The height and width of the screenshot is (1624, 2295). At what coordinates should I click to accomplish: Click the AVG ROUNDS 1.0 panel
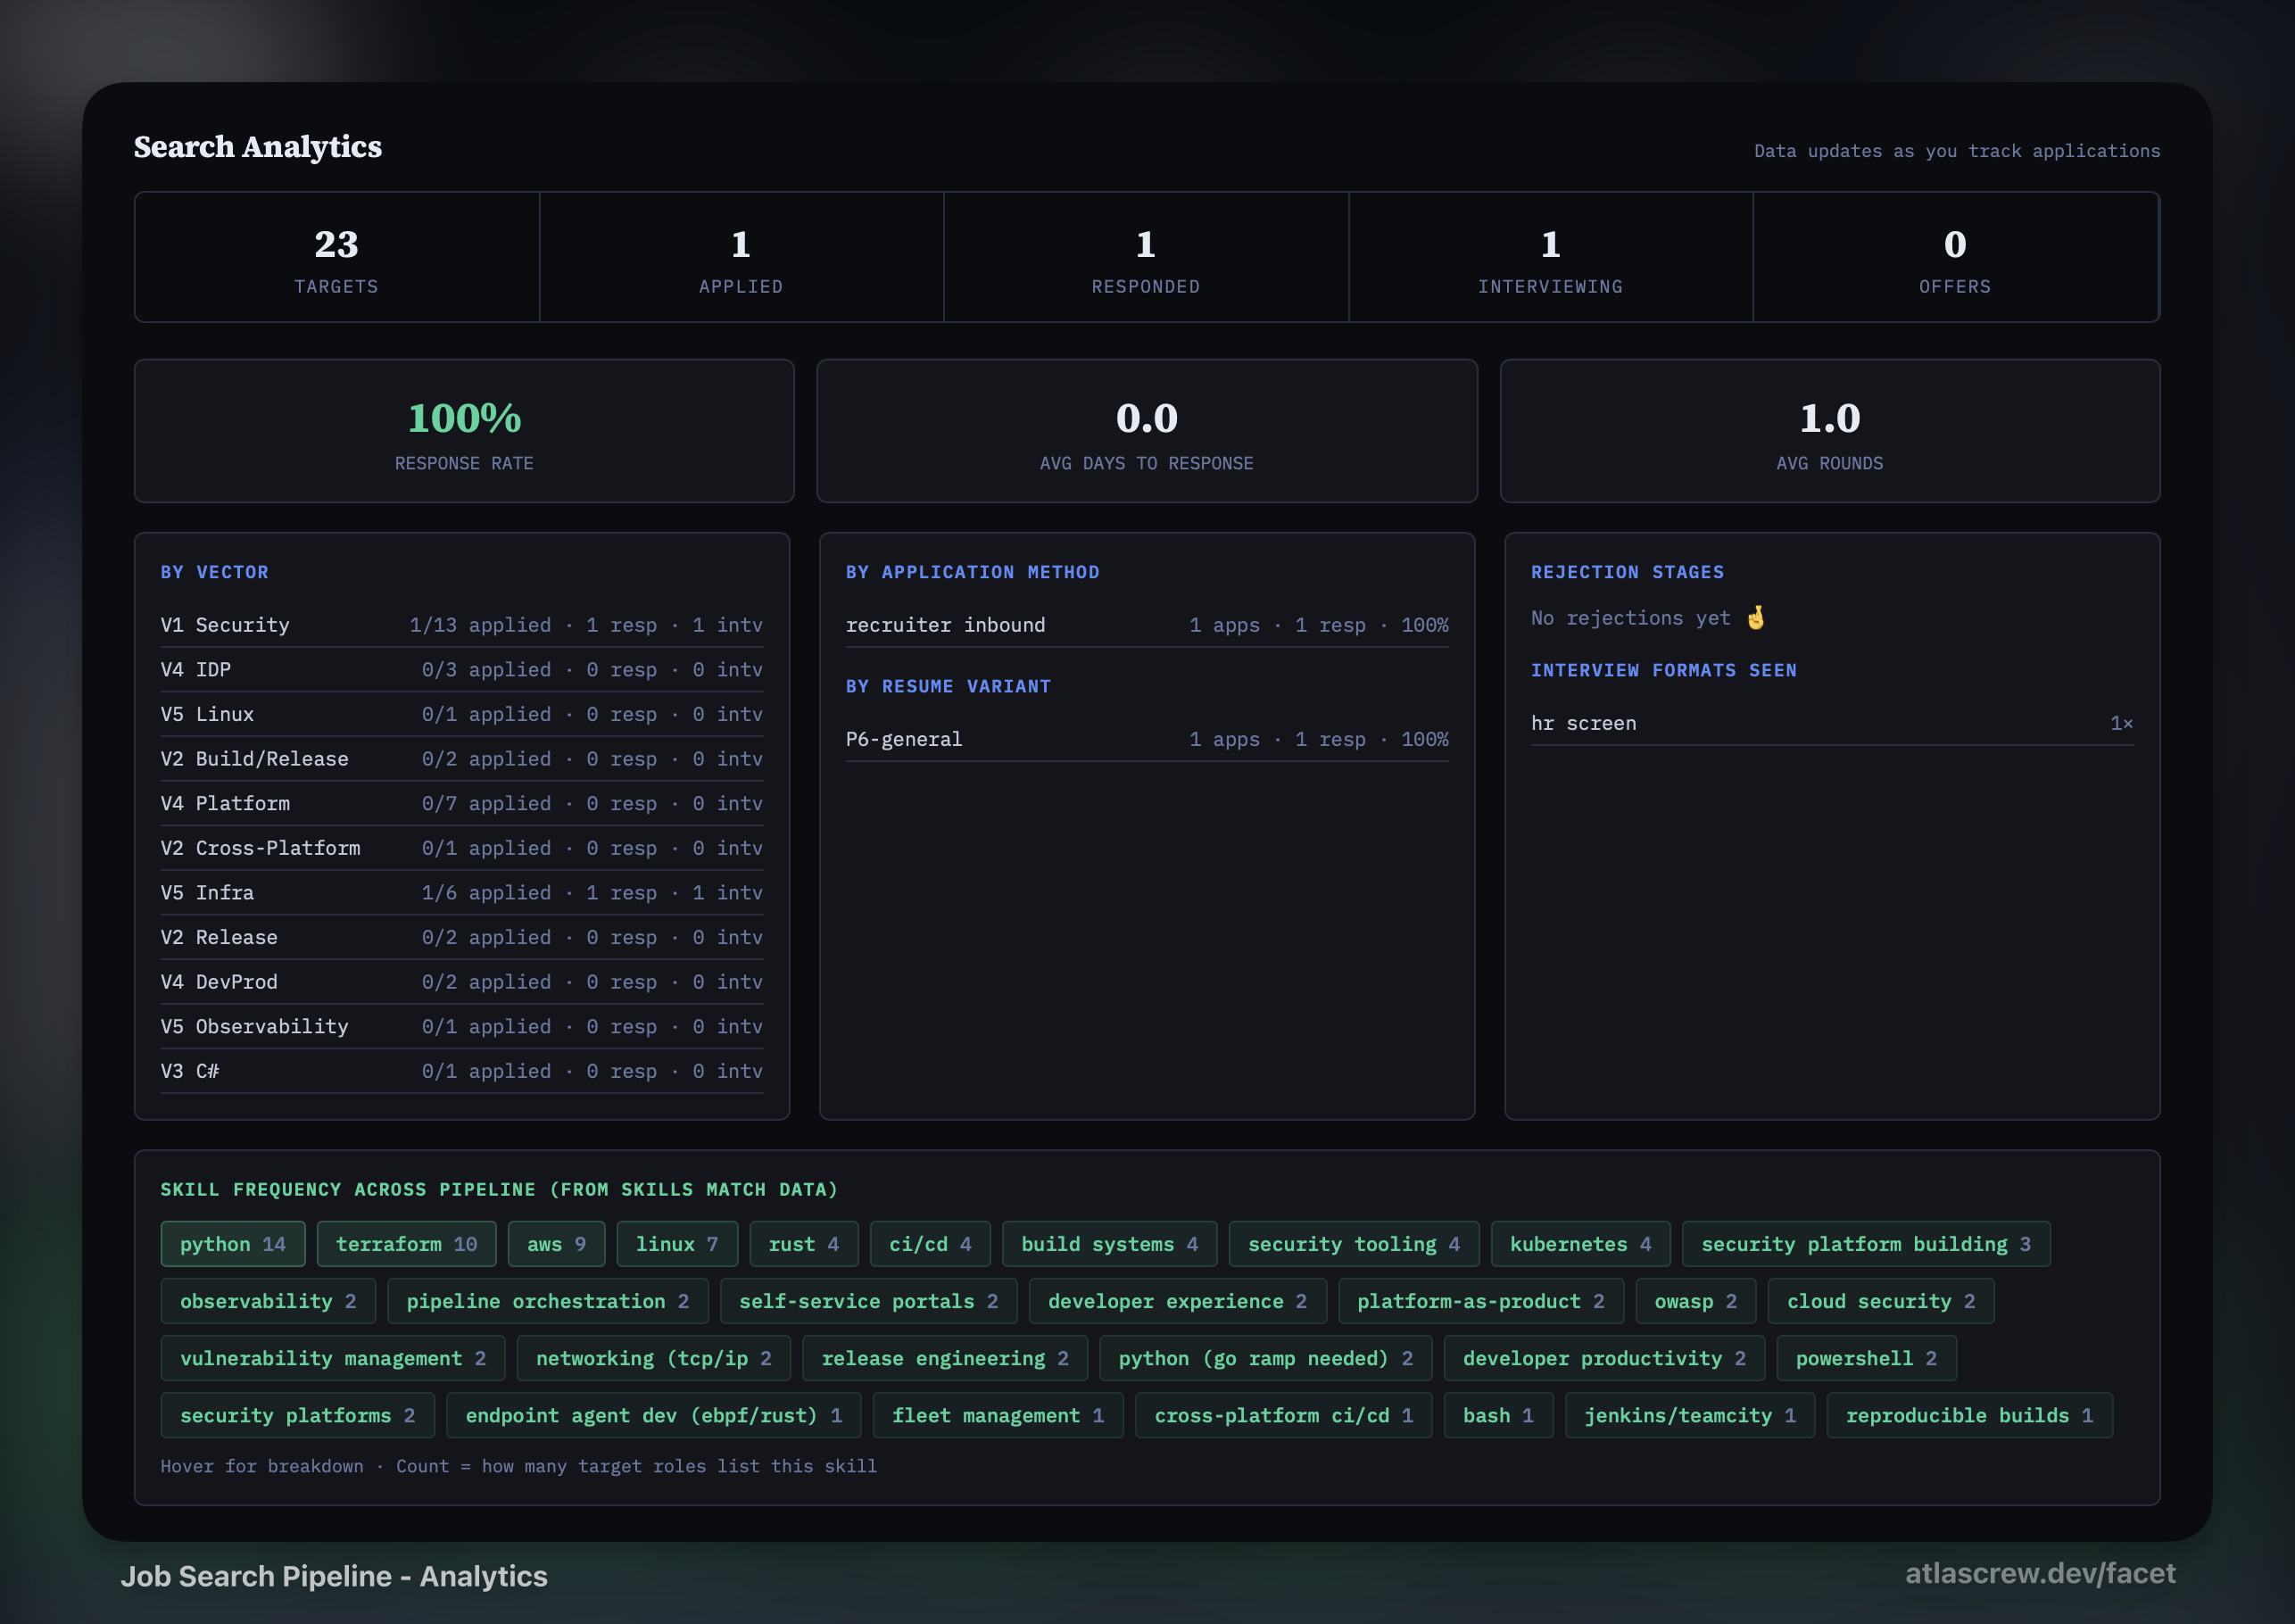coord(1829,431)
